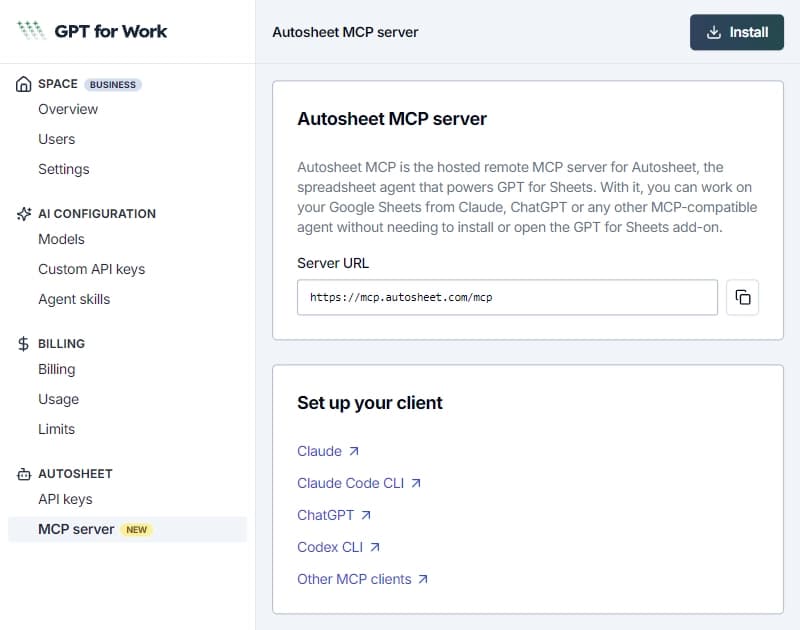View the Usage page
The height and width of the screenshot is (630, 800).
[59, 399]
